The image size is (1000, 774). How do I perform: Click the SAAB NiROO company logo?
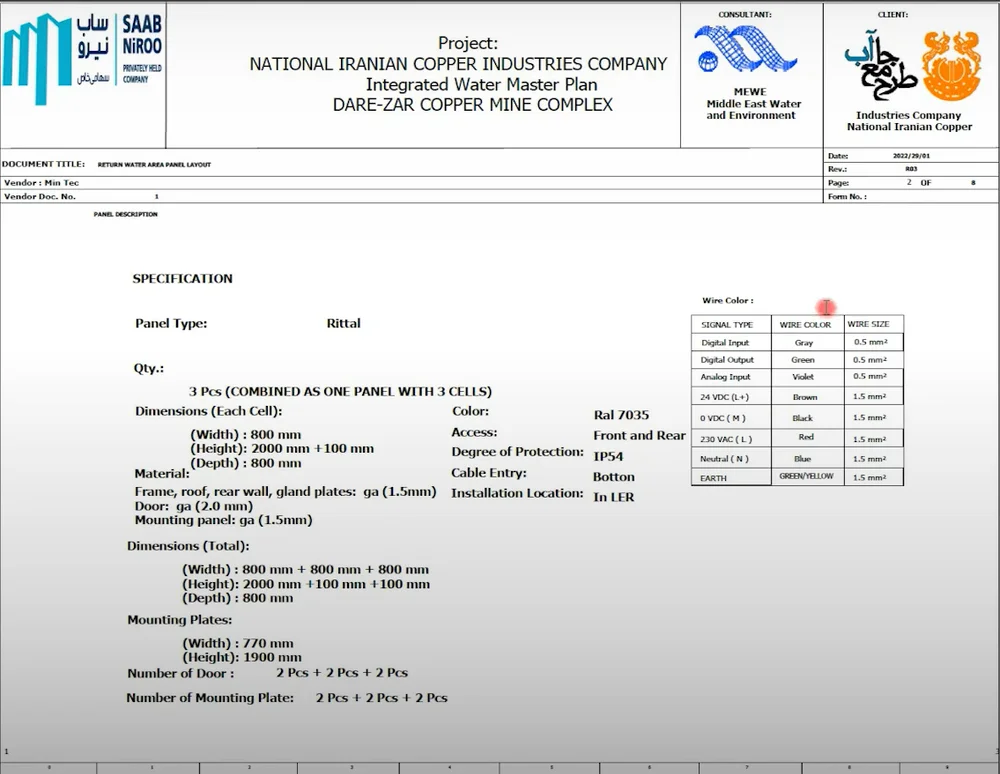(82, 58)
